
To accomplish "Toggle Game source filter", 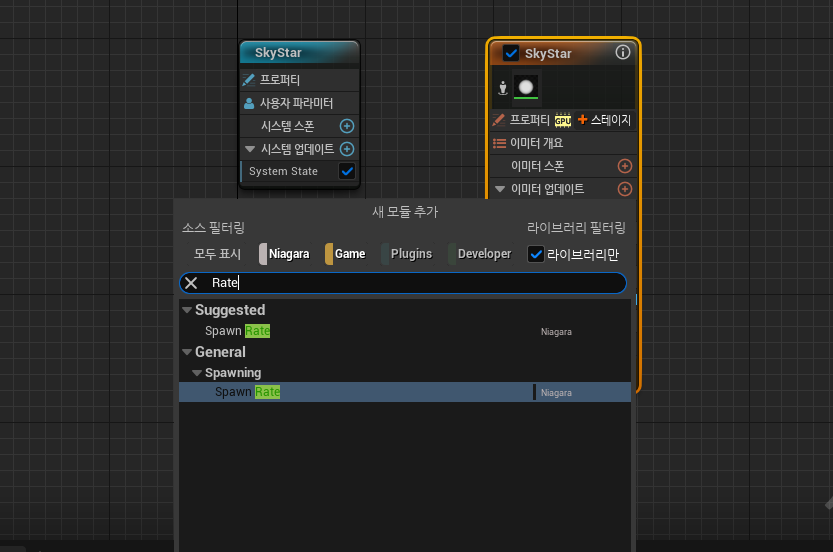I will pyautogui.click(x=346, y=254).
